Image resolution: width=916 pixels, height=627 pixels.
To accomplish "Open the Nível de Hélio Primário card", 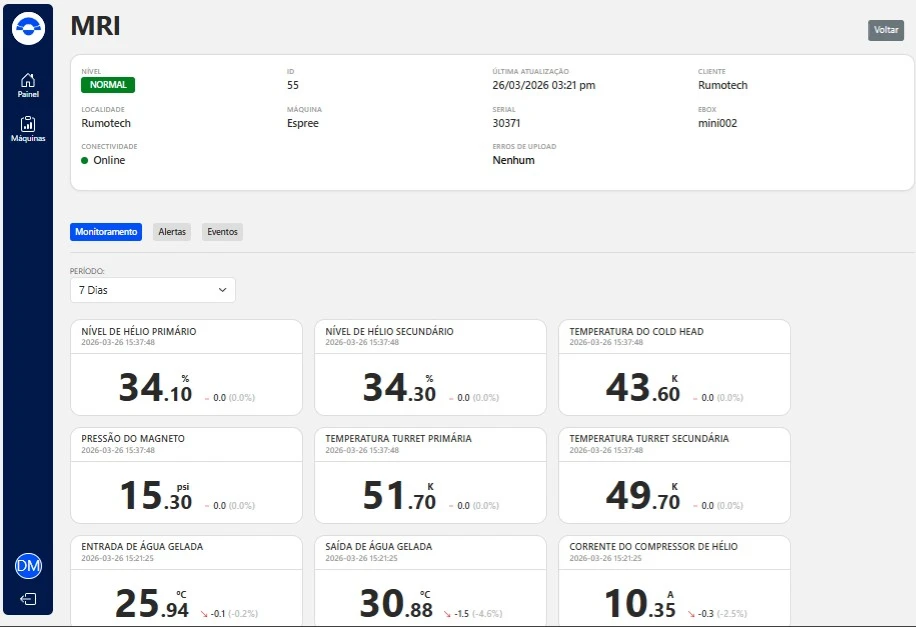I will [186, 367].
